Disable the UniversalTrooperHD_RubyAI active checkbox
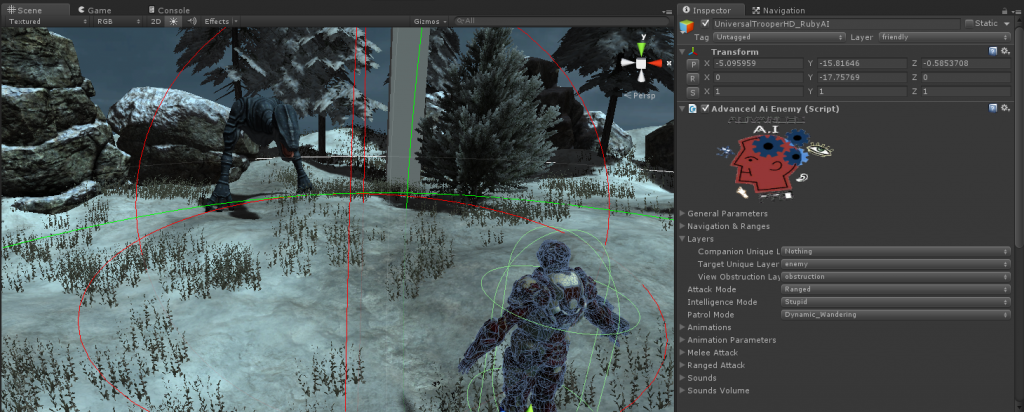Viewport: 1024px width, 412px height. [x=707, y=23]
